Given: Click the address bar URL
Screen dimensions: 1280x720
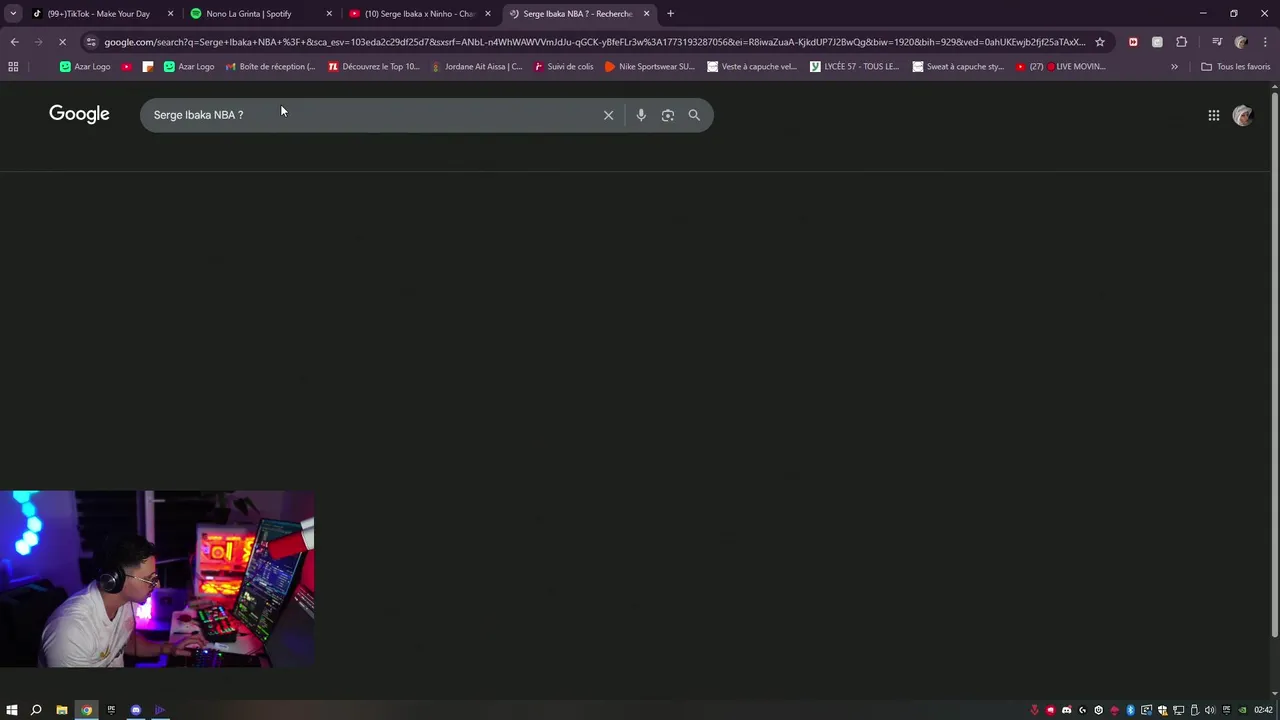Looking at the screenshot, I should pos(594,42).
